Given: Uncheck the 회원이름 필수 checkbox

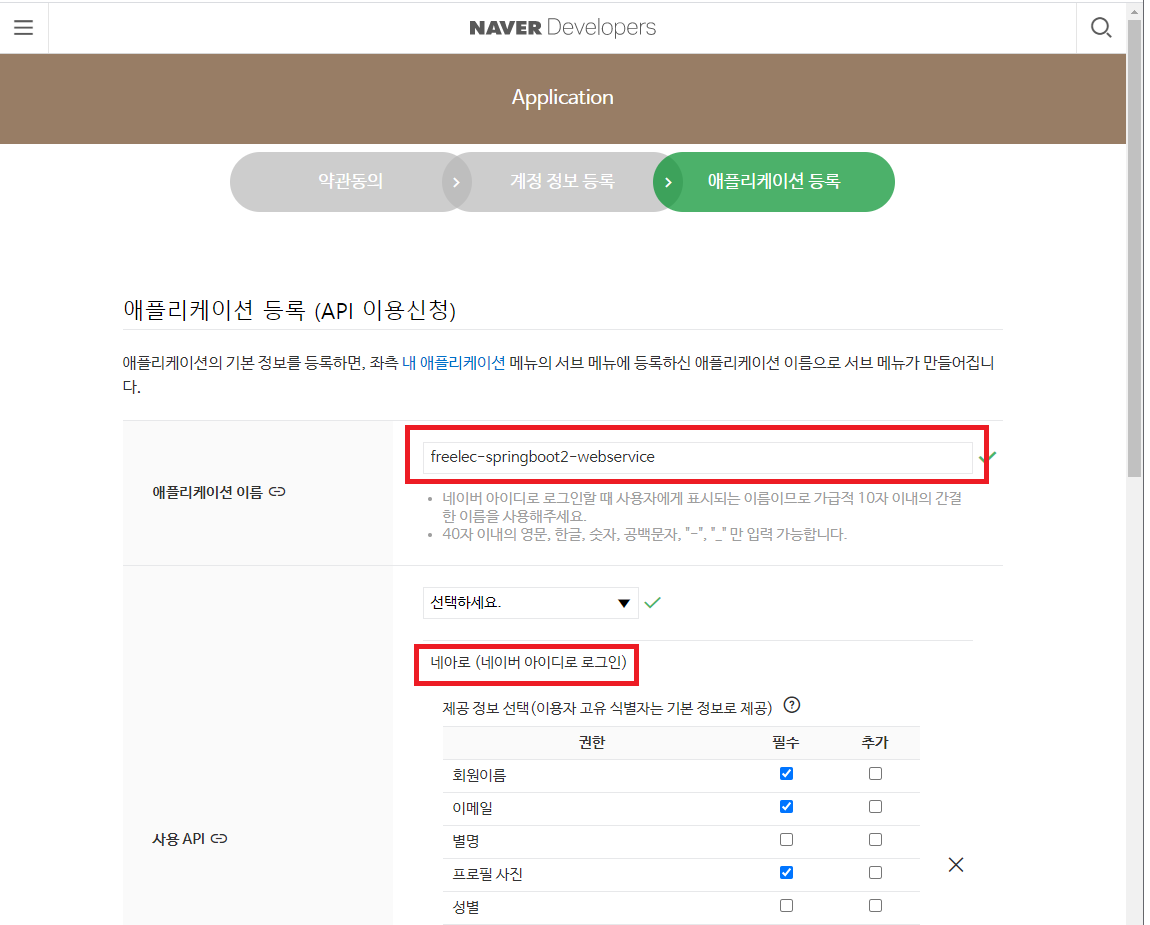Looking at the screenshot, I should pos(786,773).
